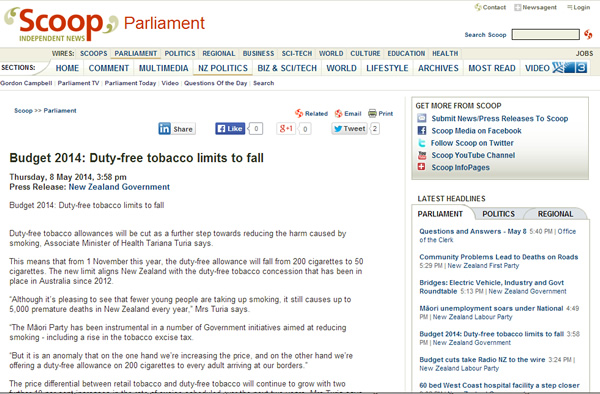Image resolution: width=600 pixels, height=394 pixels.
Task: Open Related articles link
Action: click(311, 113)
